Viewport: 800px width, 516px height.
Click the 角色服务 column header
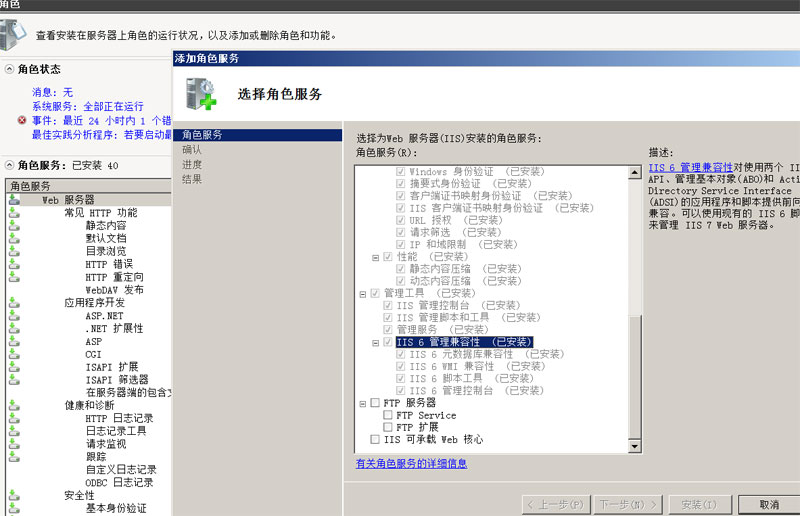click(89, 186)
